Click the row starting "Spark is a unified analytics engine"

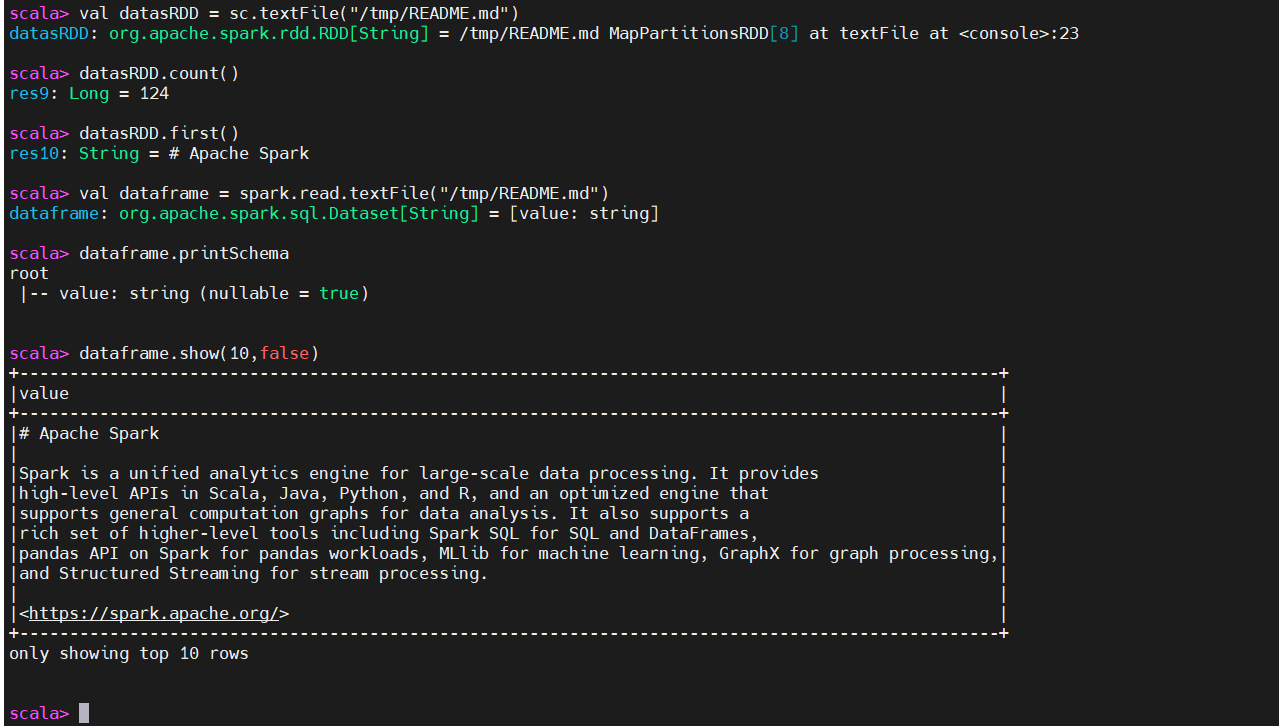coord(419,473)
